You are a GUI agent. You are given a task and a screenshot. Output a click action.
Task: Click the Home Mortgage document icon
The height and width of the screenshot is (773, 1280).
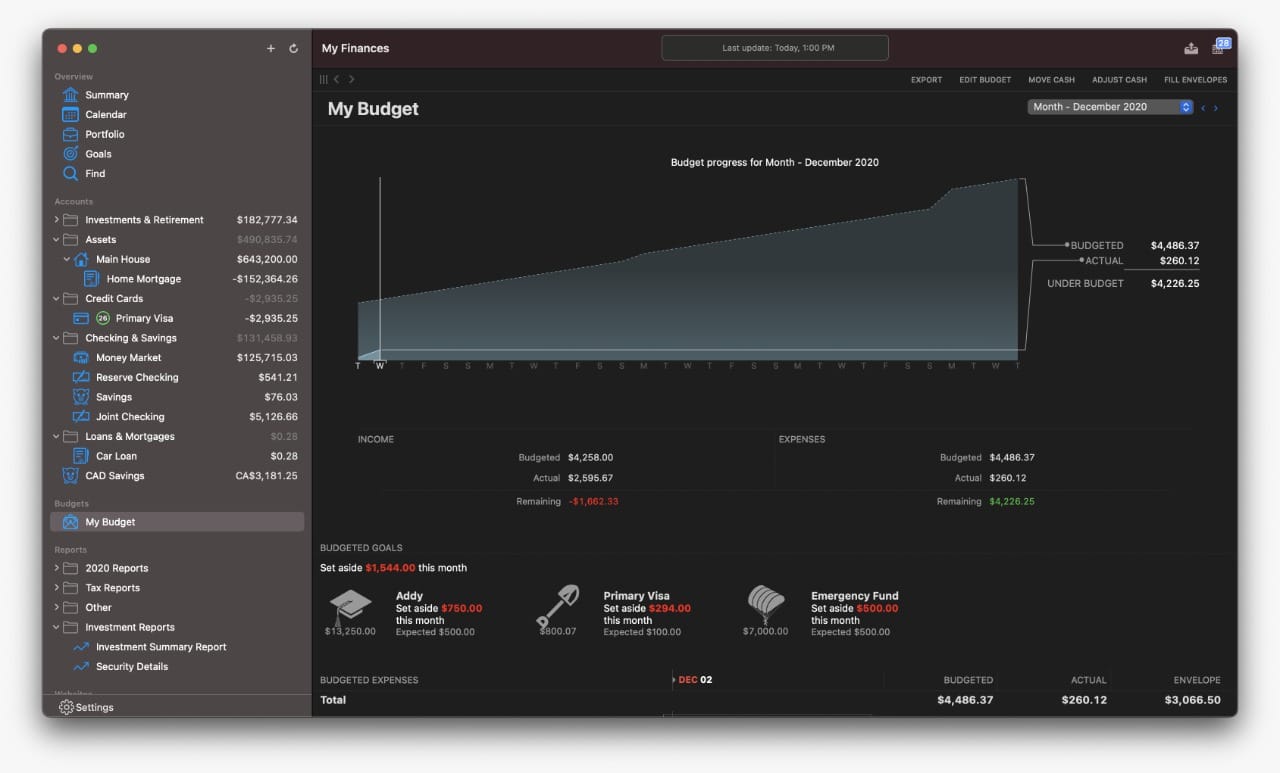pos(91,279)
